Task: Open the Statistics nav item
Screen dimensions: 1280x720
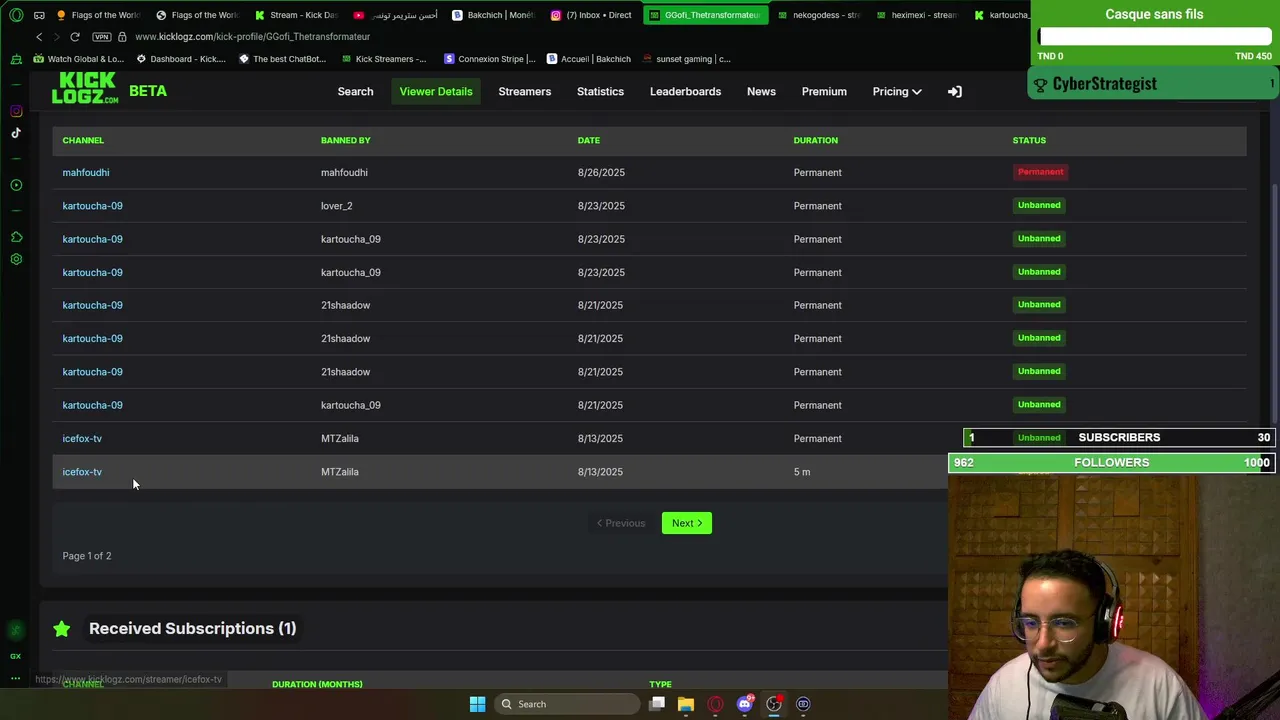Action: click(600, 91)
